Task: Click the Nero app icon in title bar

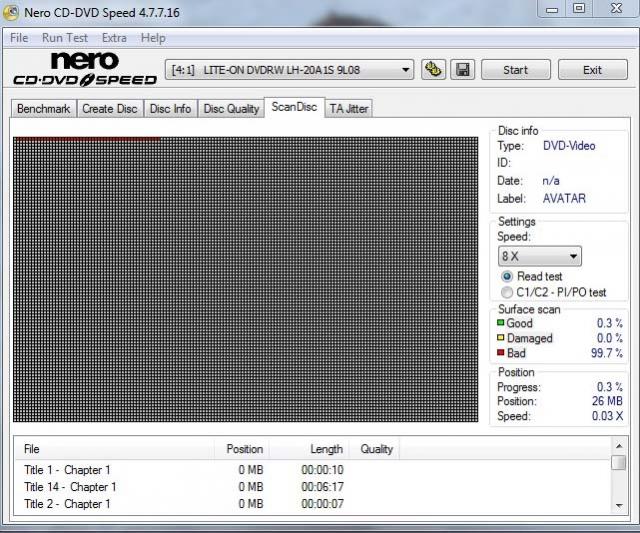Action: (x=10, y=13)
